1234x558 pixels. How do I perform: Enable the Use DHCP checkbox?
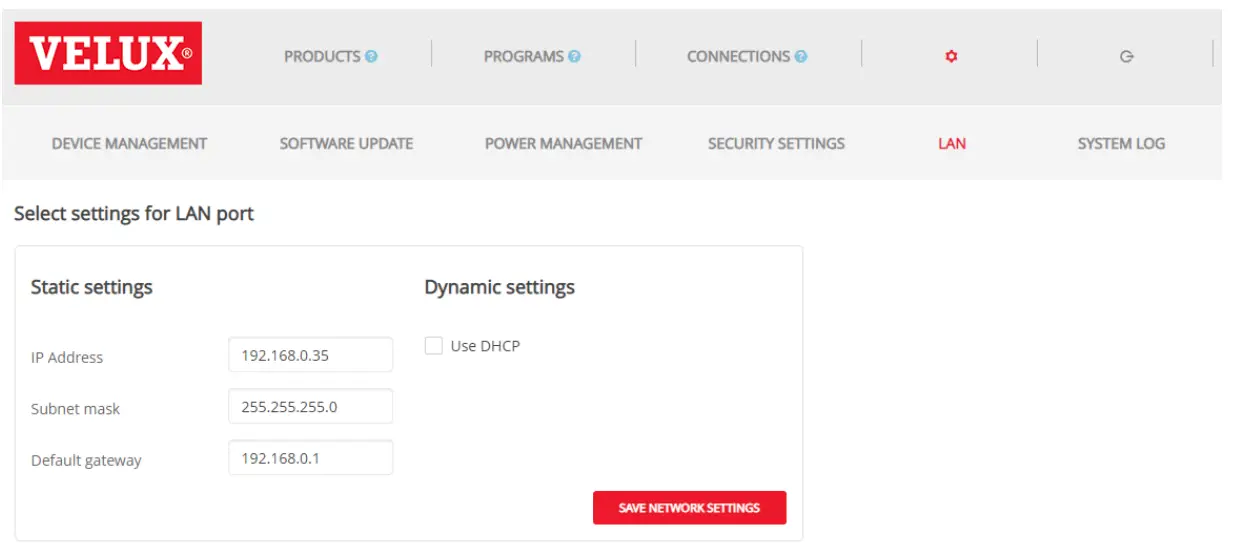(434, 346)
